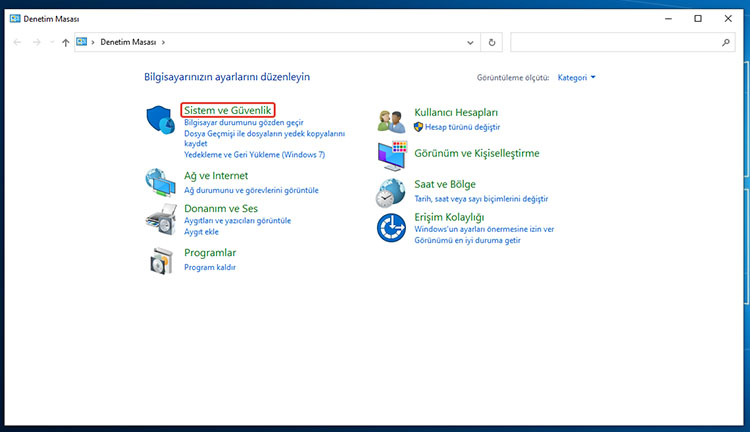Click the Donanım ve Ses printer icon

160,216
